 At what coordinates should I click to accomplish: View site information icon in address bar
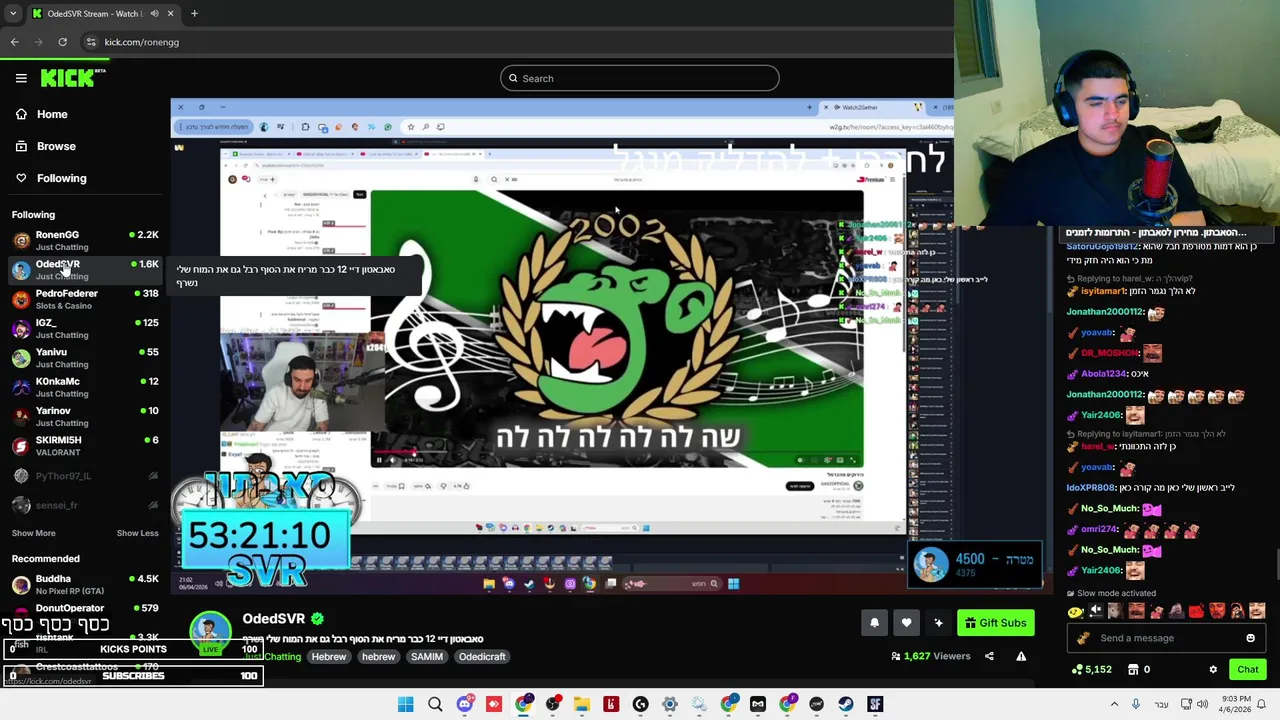point(91,42)
